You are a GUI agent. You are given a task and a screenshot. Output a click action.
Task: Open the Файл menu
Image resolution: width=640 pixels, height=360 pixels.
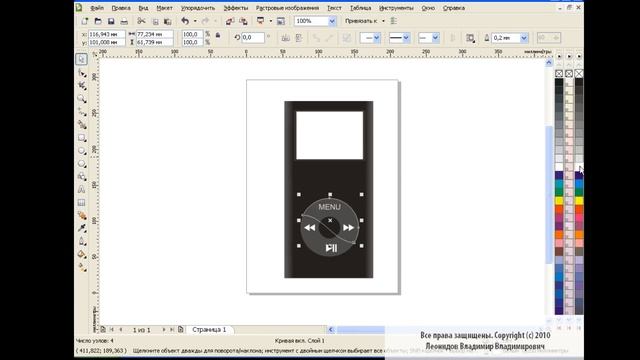point(97,8)
